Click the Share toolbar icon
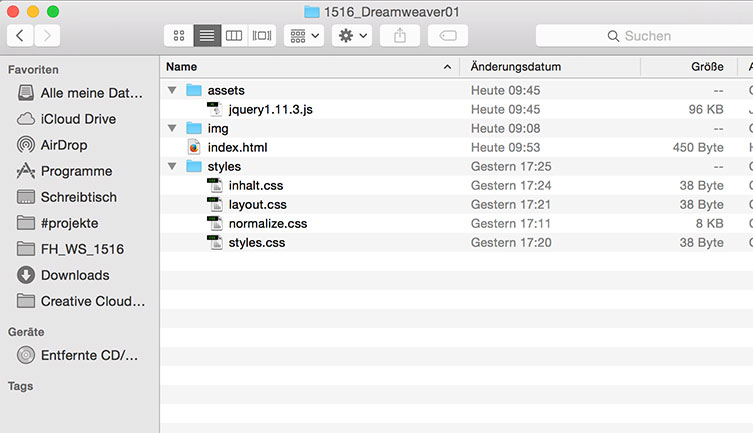The height and width of the screenshot is (433, 753). click(x=400, y=35)
